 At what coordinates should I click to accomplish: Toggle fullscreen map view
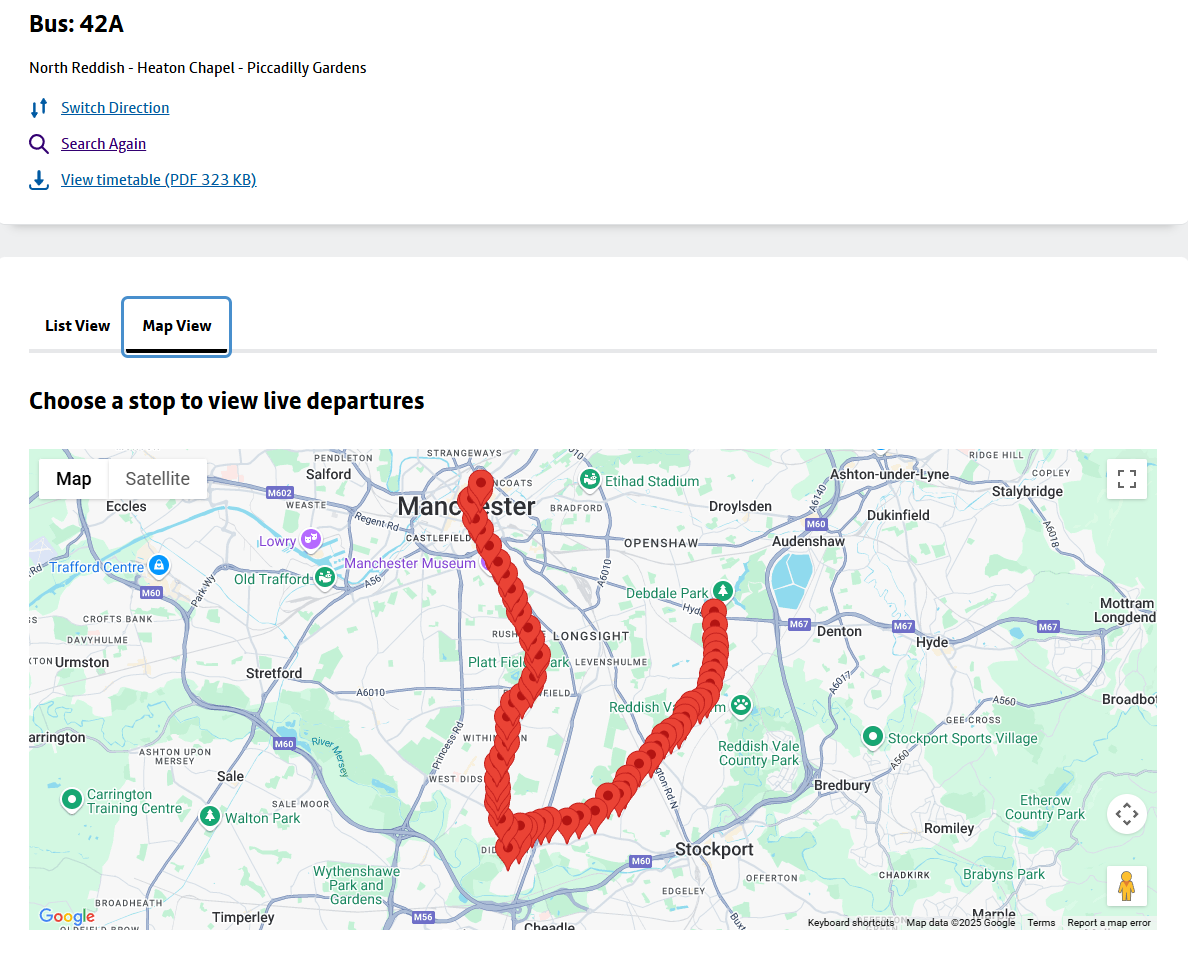1127,479
